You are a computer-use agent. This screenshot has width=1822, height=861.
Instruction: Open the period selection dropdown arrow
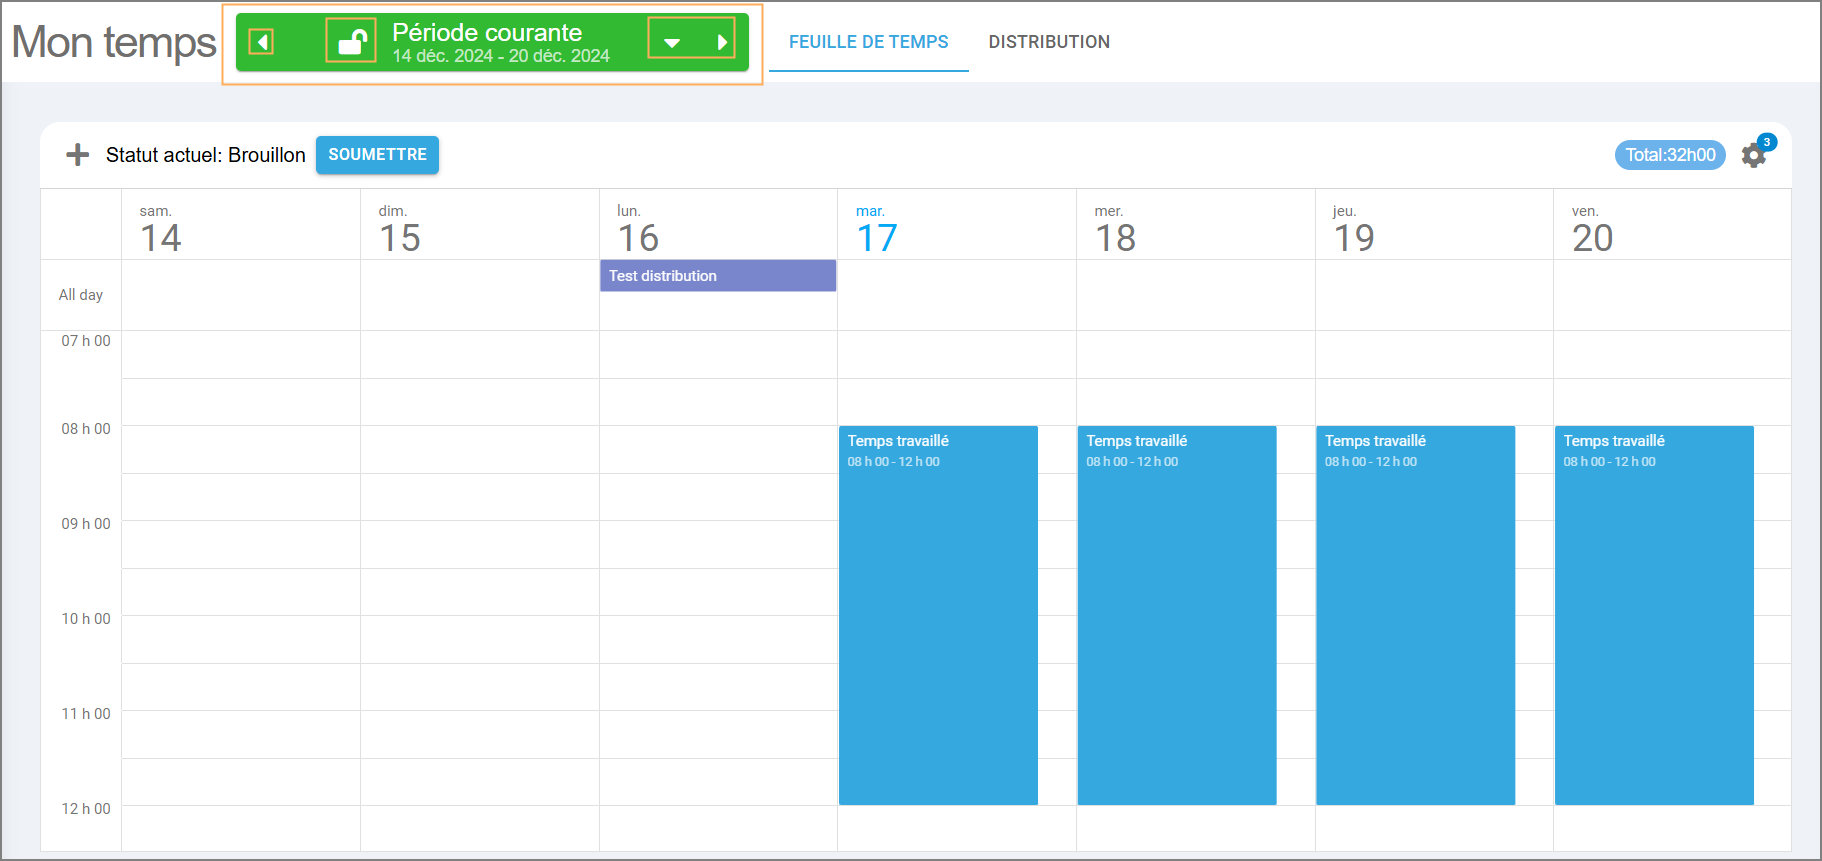coord(672,42)
